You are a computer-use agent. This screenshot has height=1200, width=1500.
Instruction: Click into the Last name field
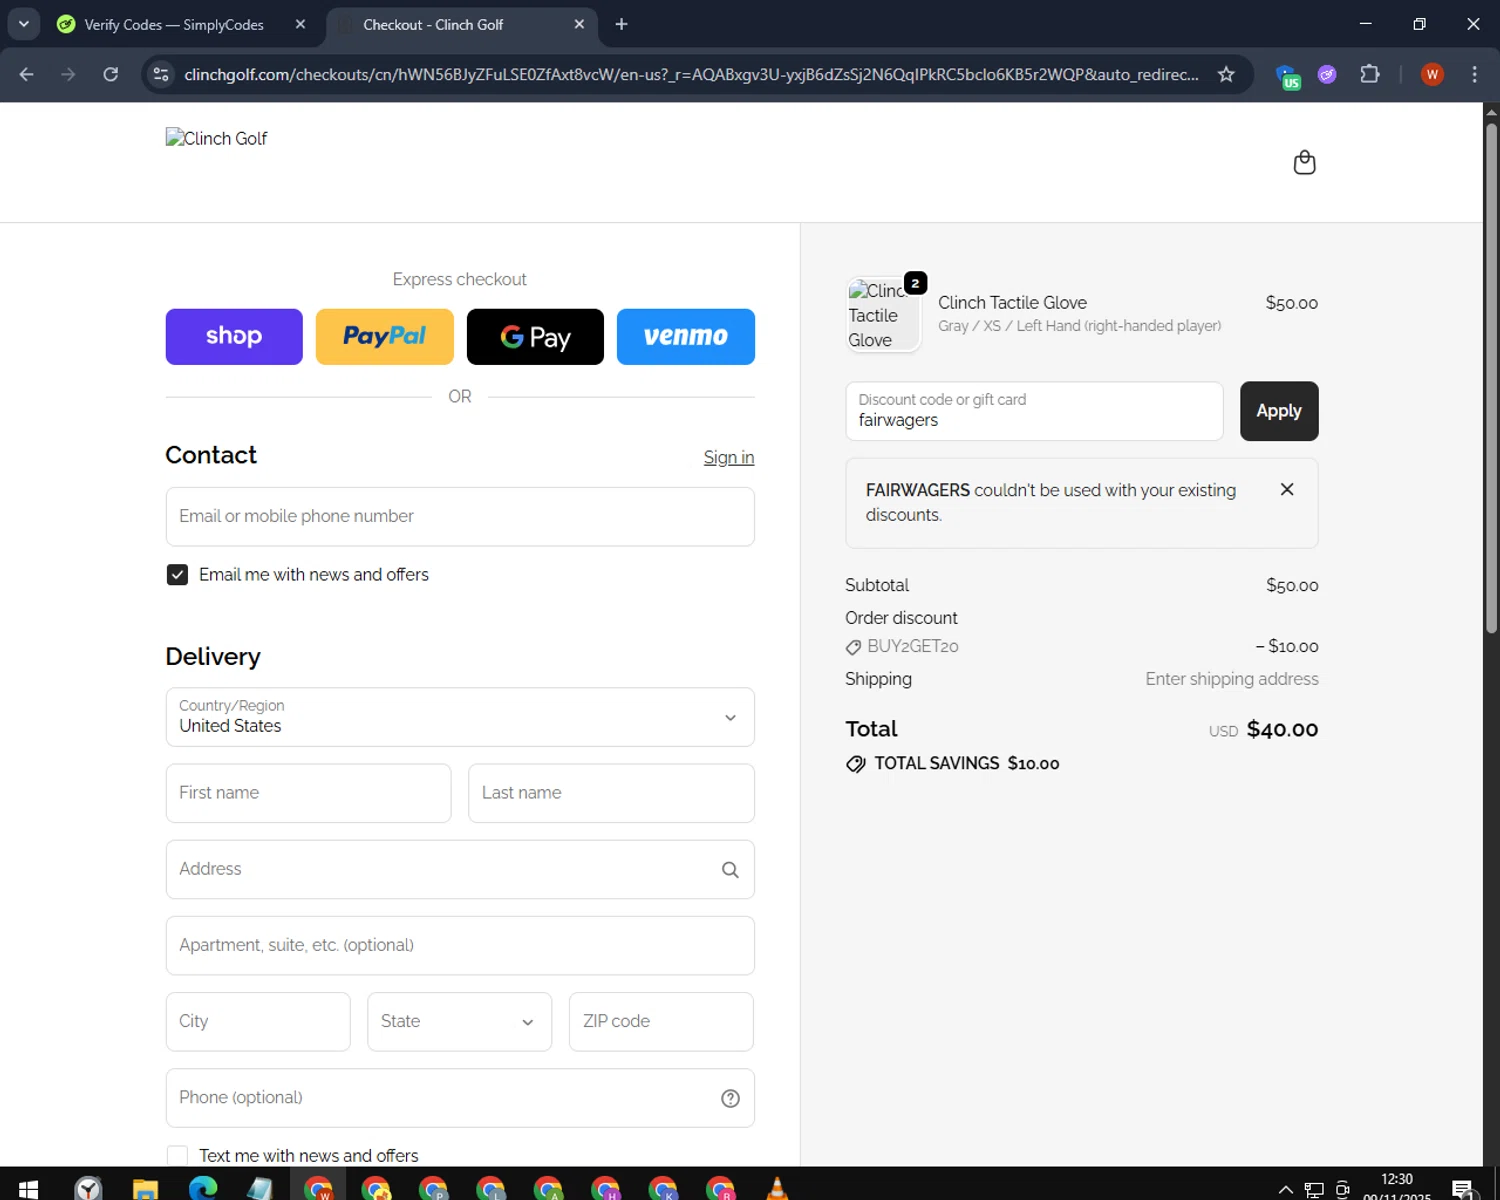click(611, 793)
